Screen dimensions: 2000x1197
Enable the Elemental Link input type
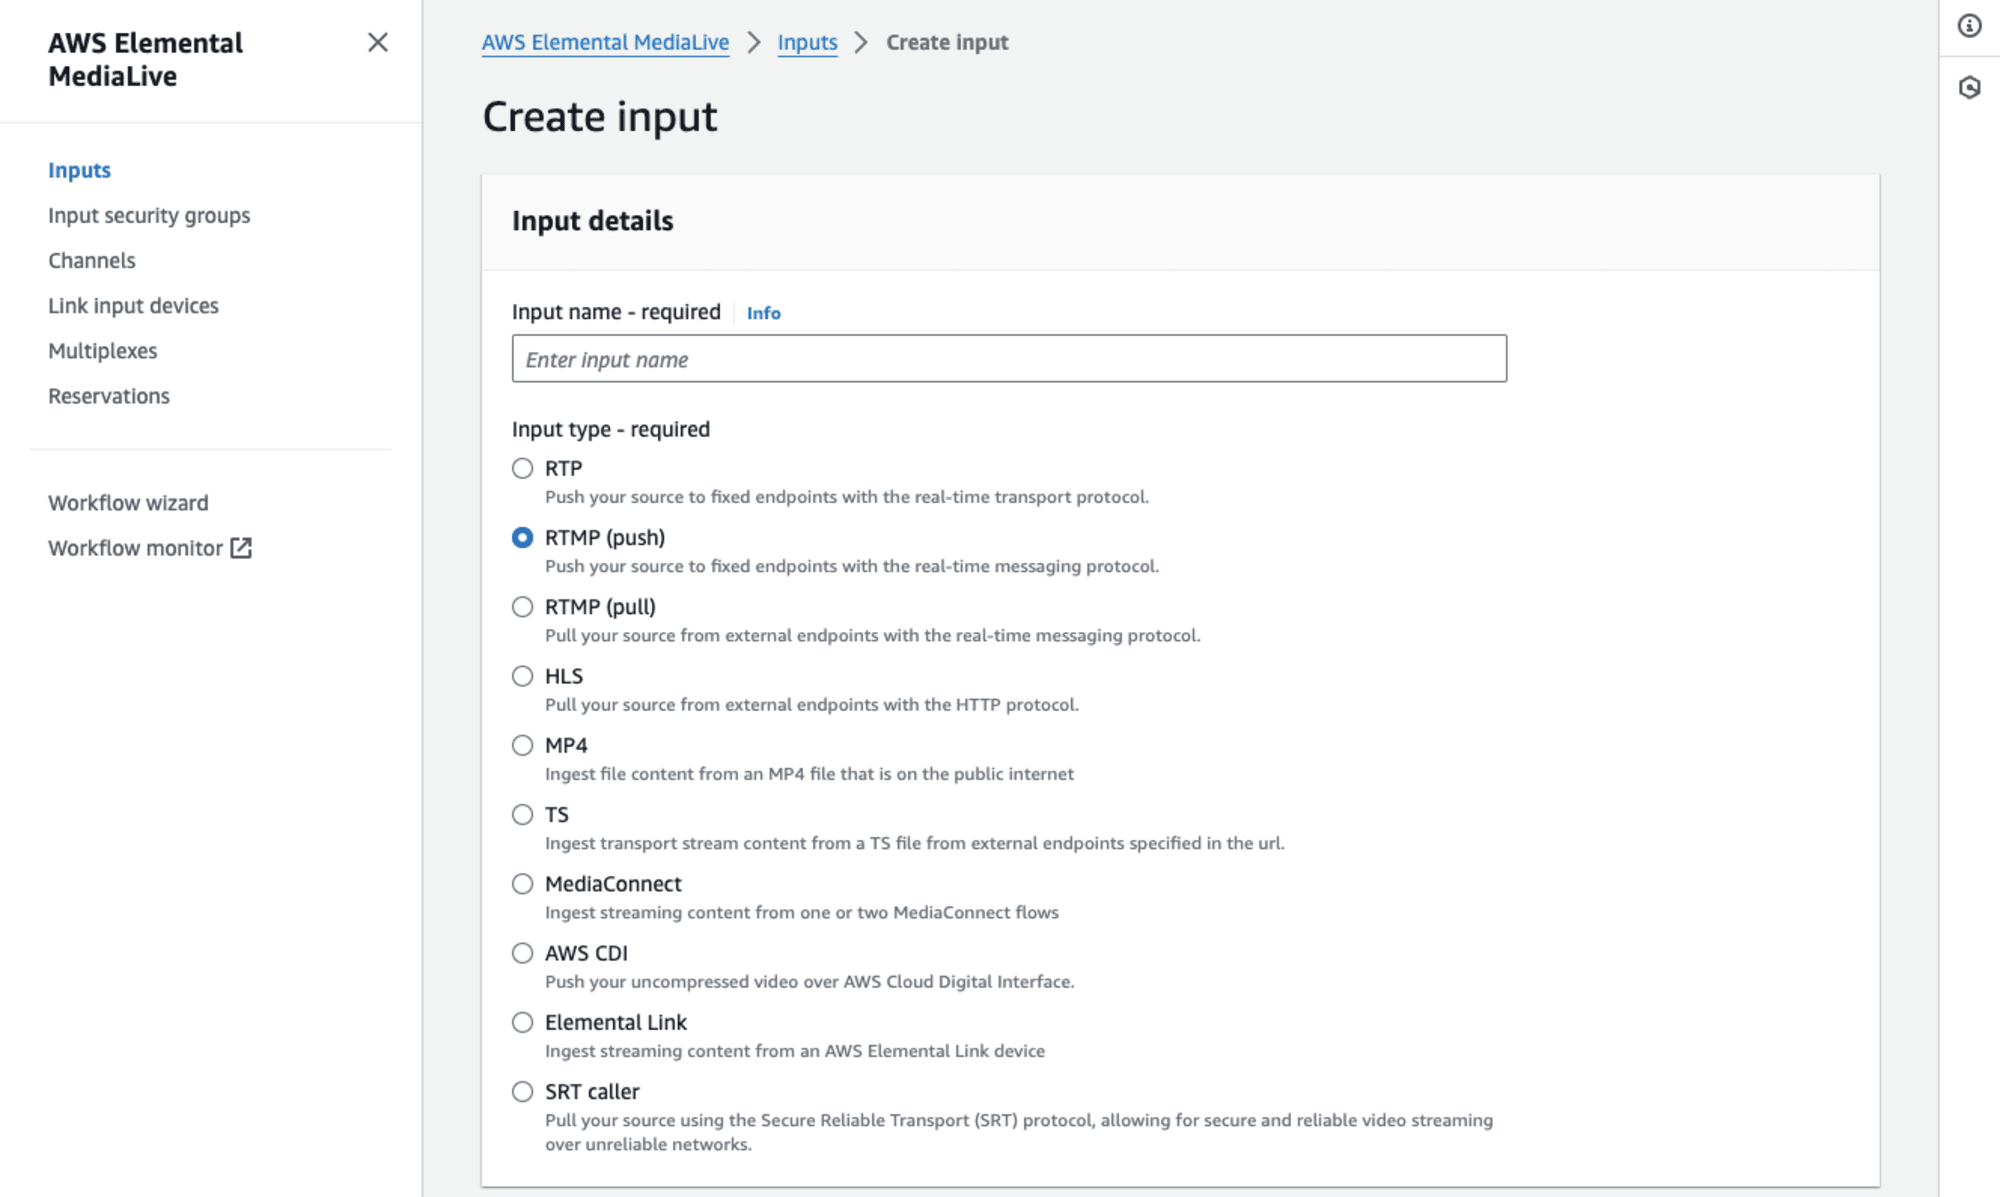coord(523,1022)
